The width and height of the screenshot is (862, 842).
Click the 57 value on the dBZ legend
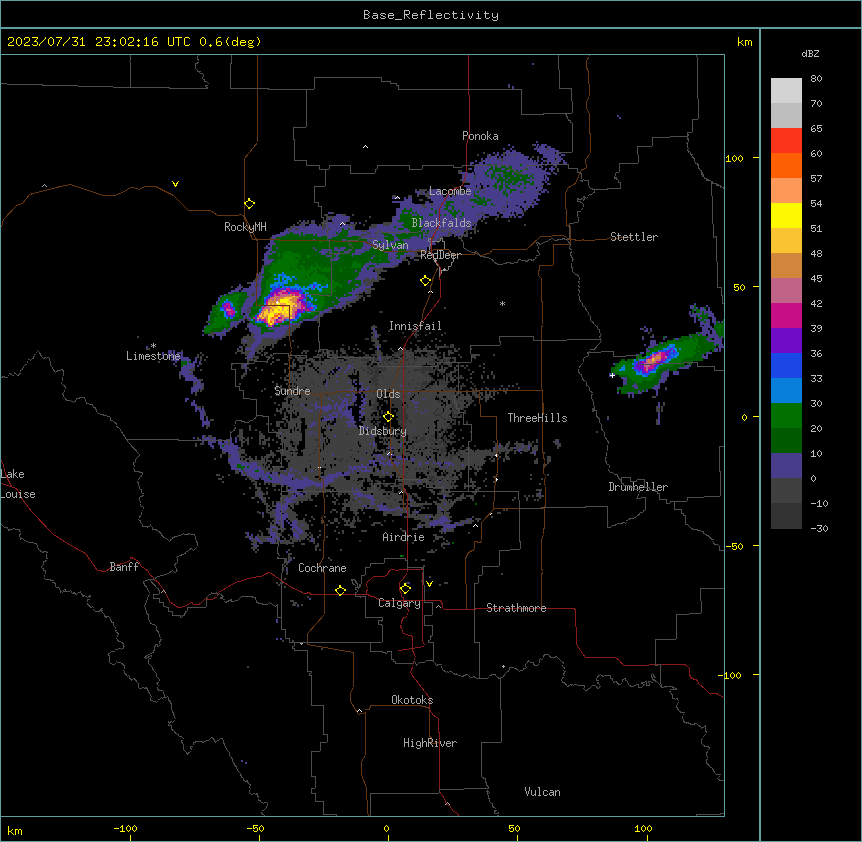[816, 178]
